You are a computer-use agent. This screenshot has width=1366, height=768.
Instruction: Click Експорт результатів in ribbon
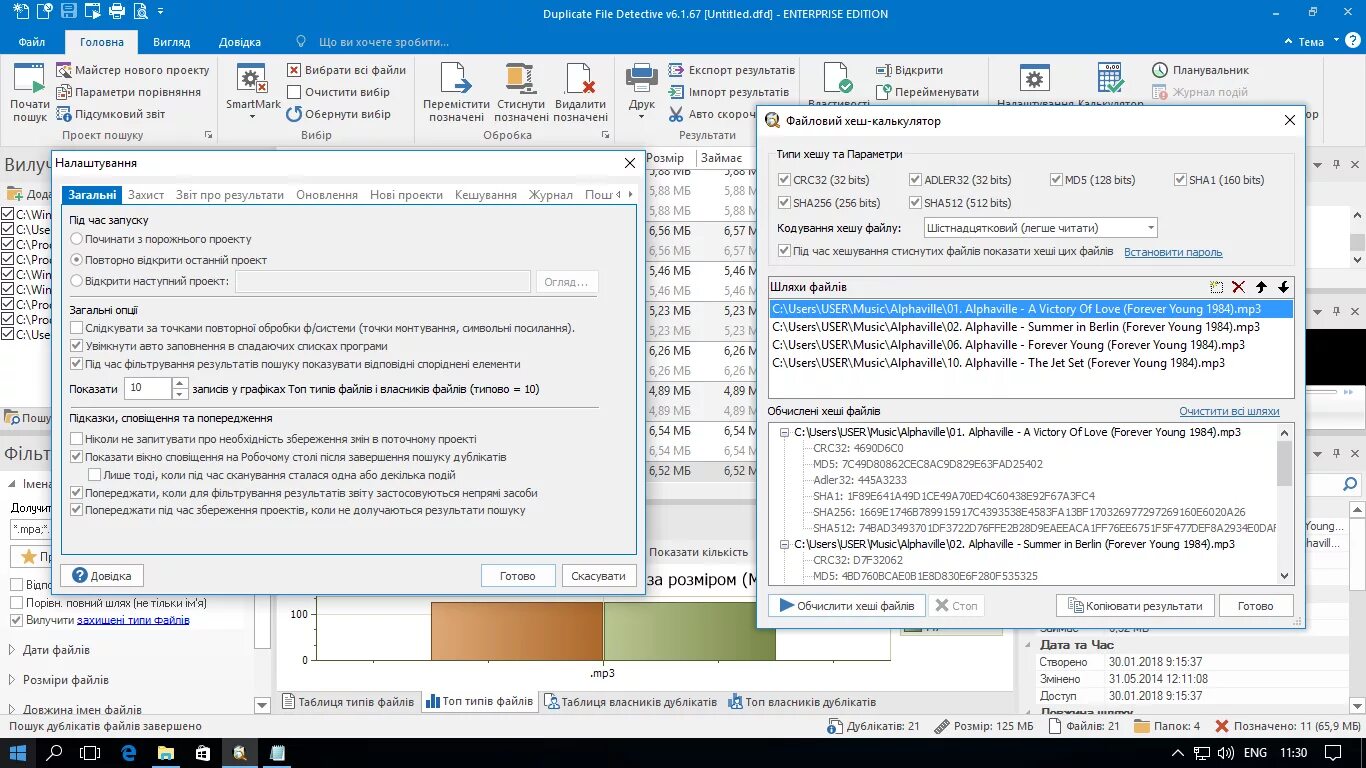tap(731, 70)
